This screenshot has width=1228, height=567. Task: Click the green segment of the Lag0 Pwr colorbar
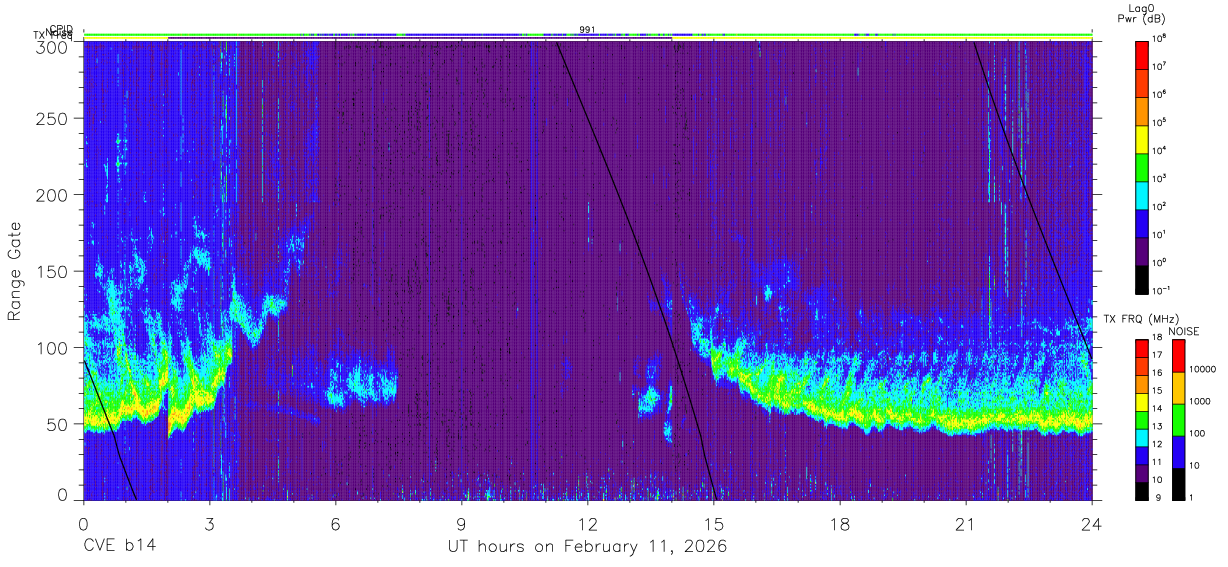pyautogui.click(x=1142, y=166)
